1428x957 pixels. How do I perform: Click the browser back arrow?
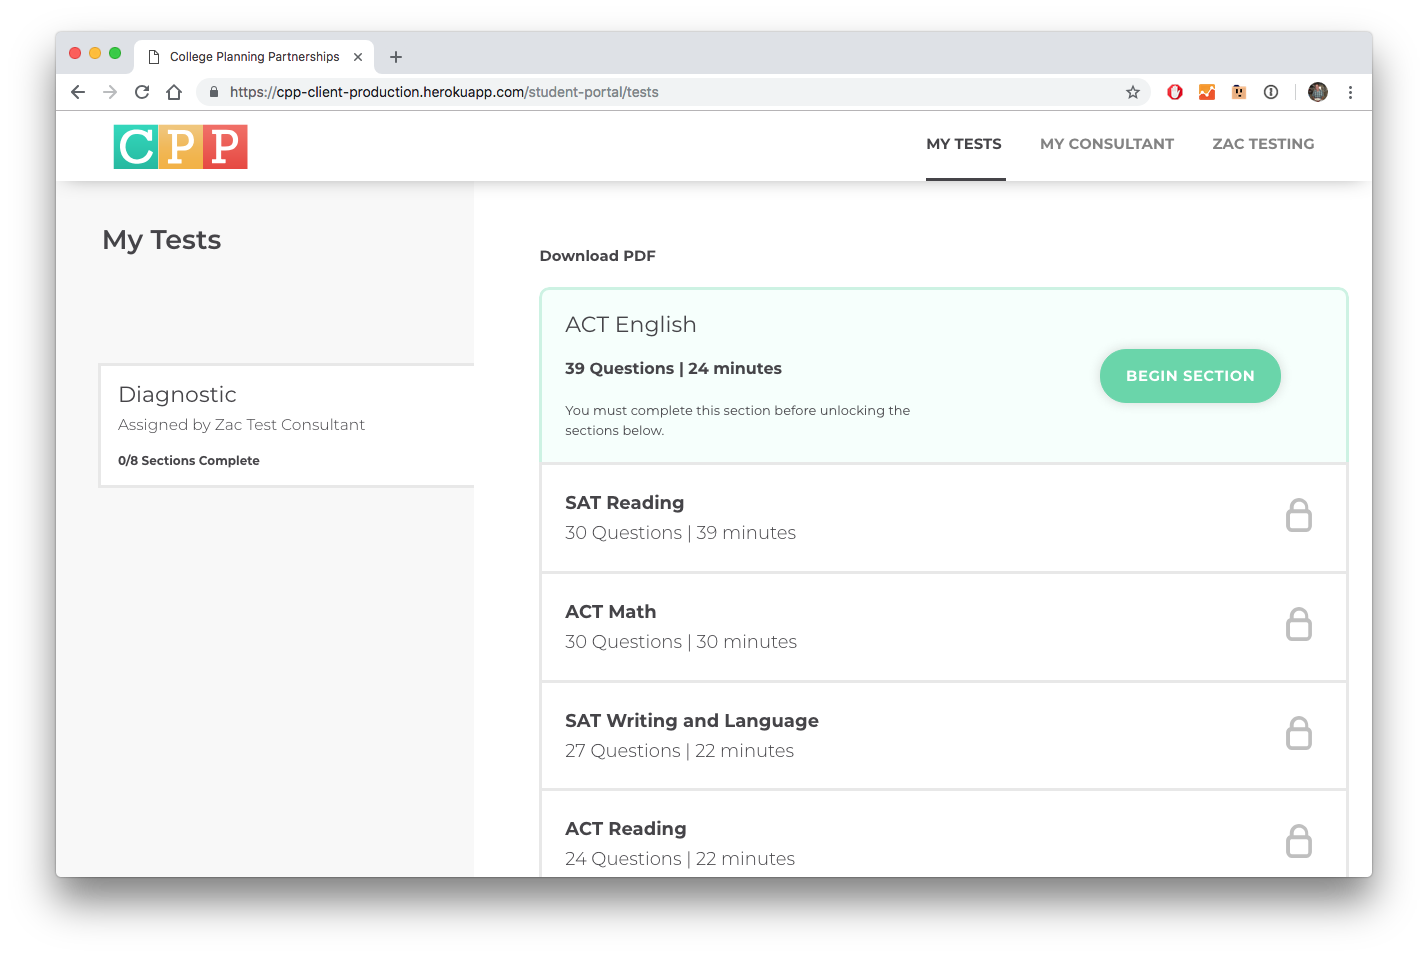pyautogui.click(x=78, y=92)
